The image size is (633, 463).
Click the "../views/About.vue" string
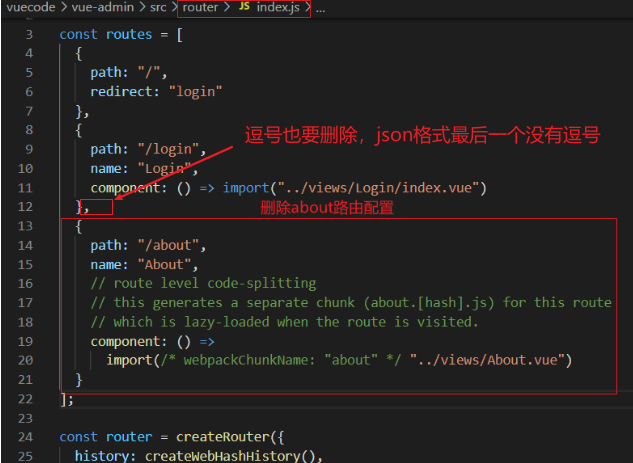pos(487,360)
